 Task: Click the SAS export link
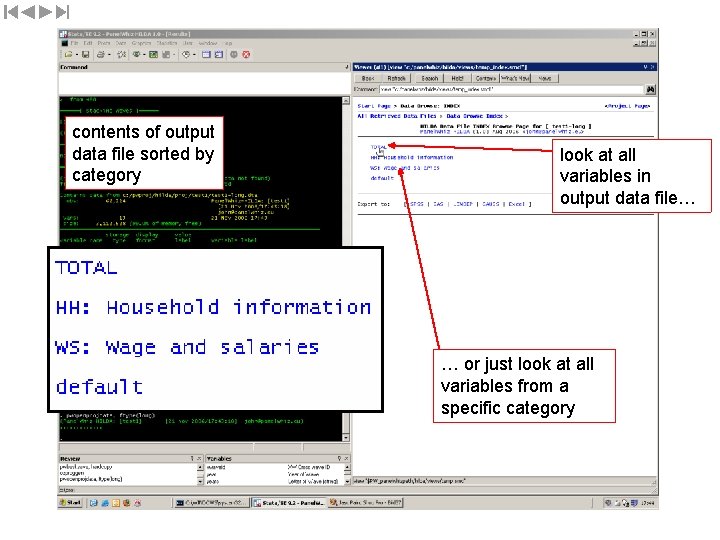coord(439,204)
